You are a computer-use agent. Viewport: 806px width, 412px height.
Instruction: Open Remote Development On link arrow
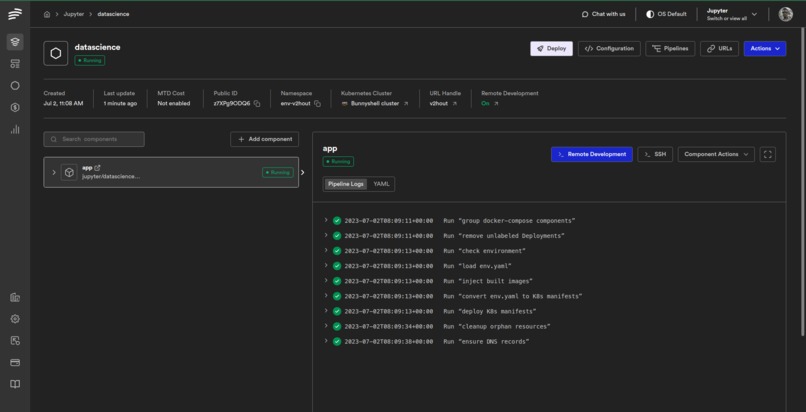496,104
